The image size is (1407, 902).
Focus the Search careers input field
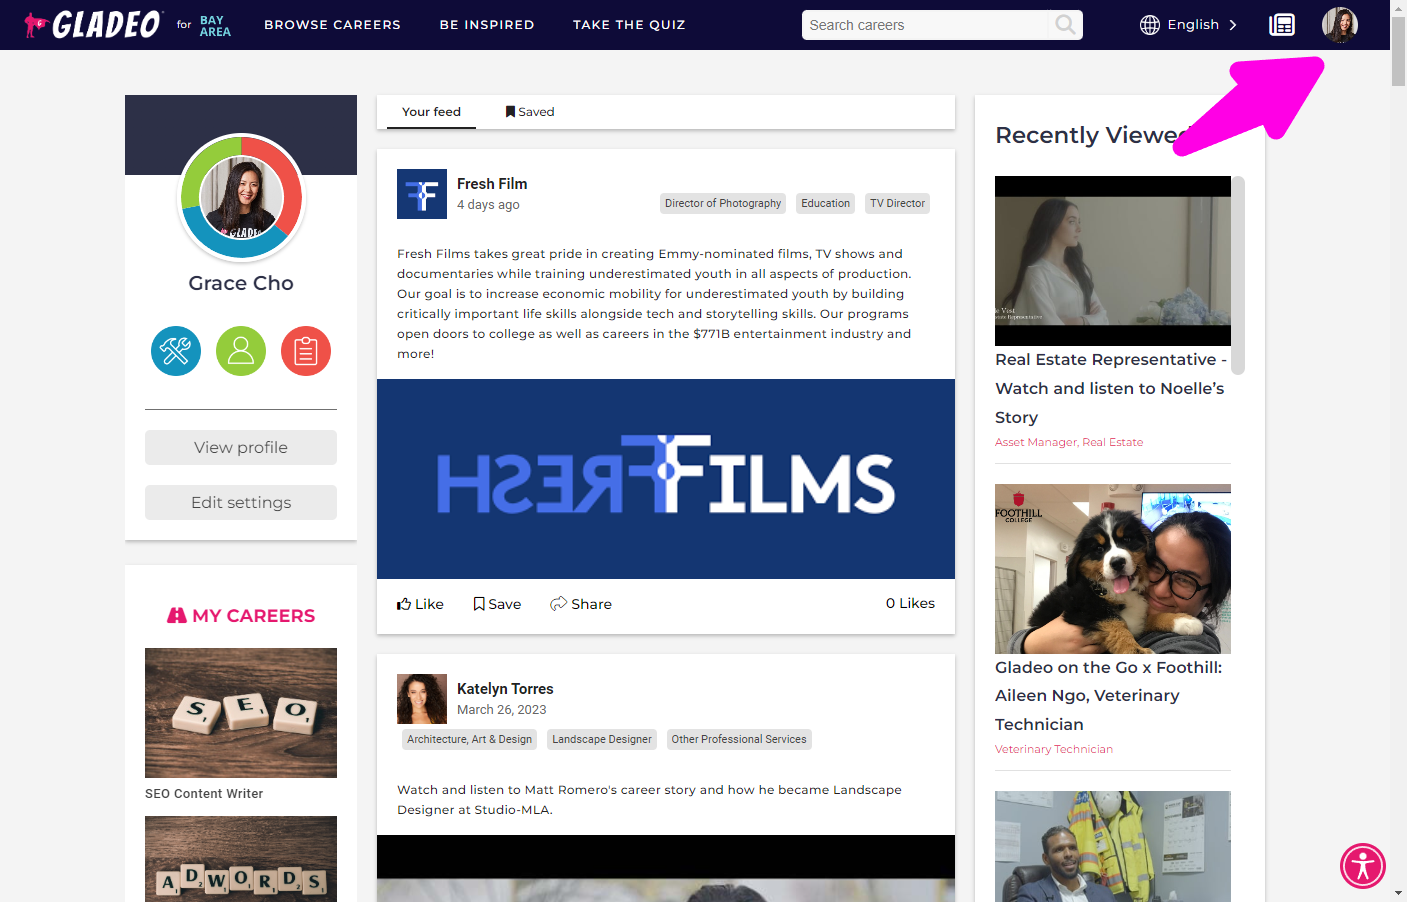(925, 25)
